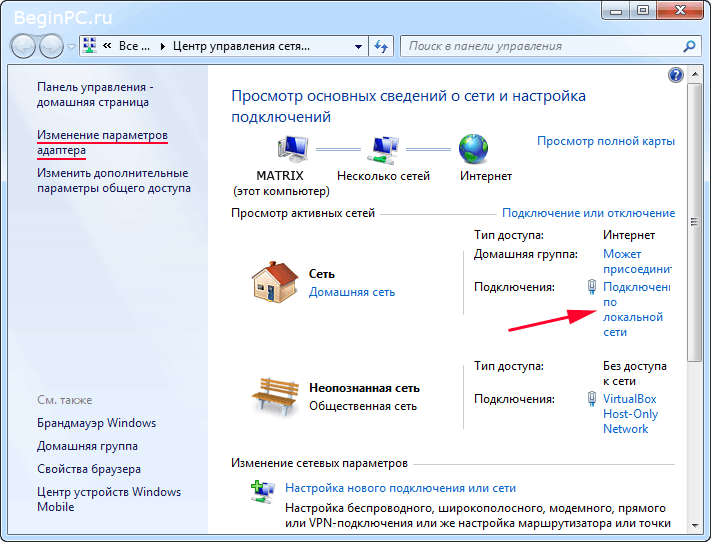
Task: Click the control panel search field
Action: tap(544, 46)
